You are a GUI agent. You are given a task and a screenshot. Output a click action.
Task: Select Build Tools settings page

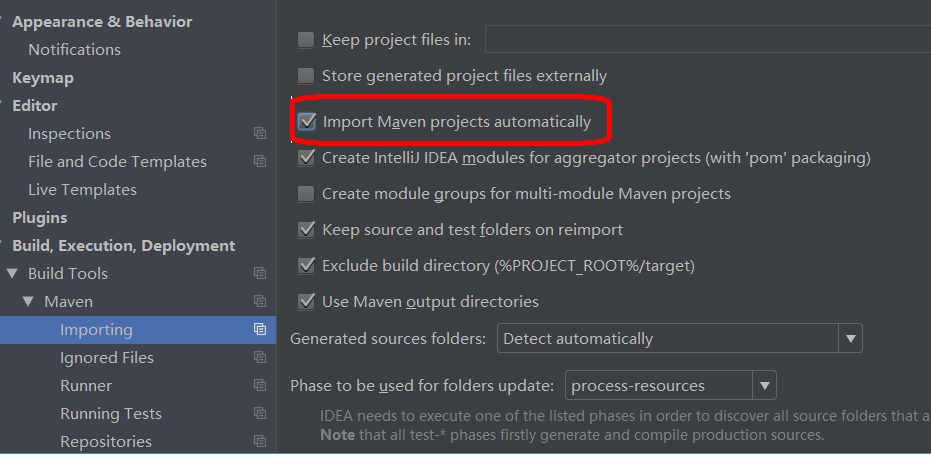click(68, 274)
